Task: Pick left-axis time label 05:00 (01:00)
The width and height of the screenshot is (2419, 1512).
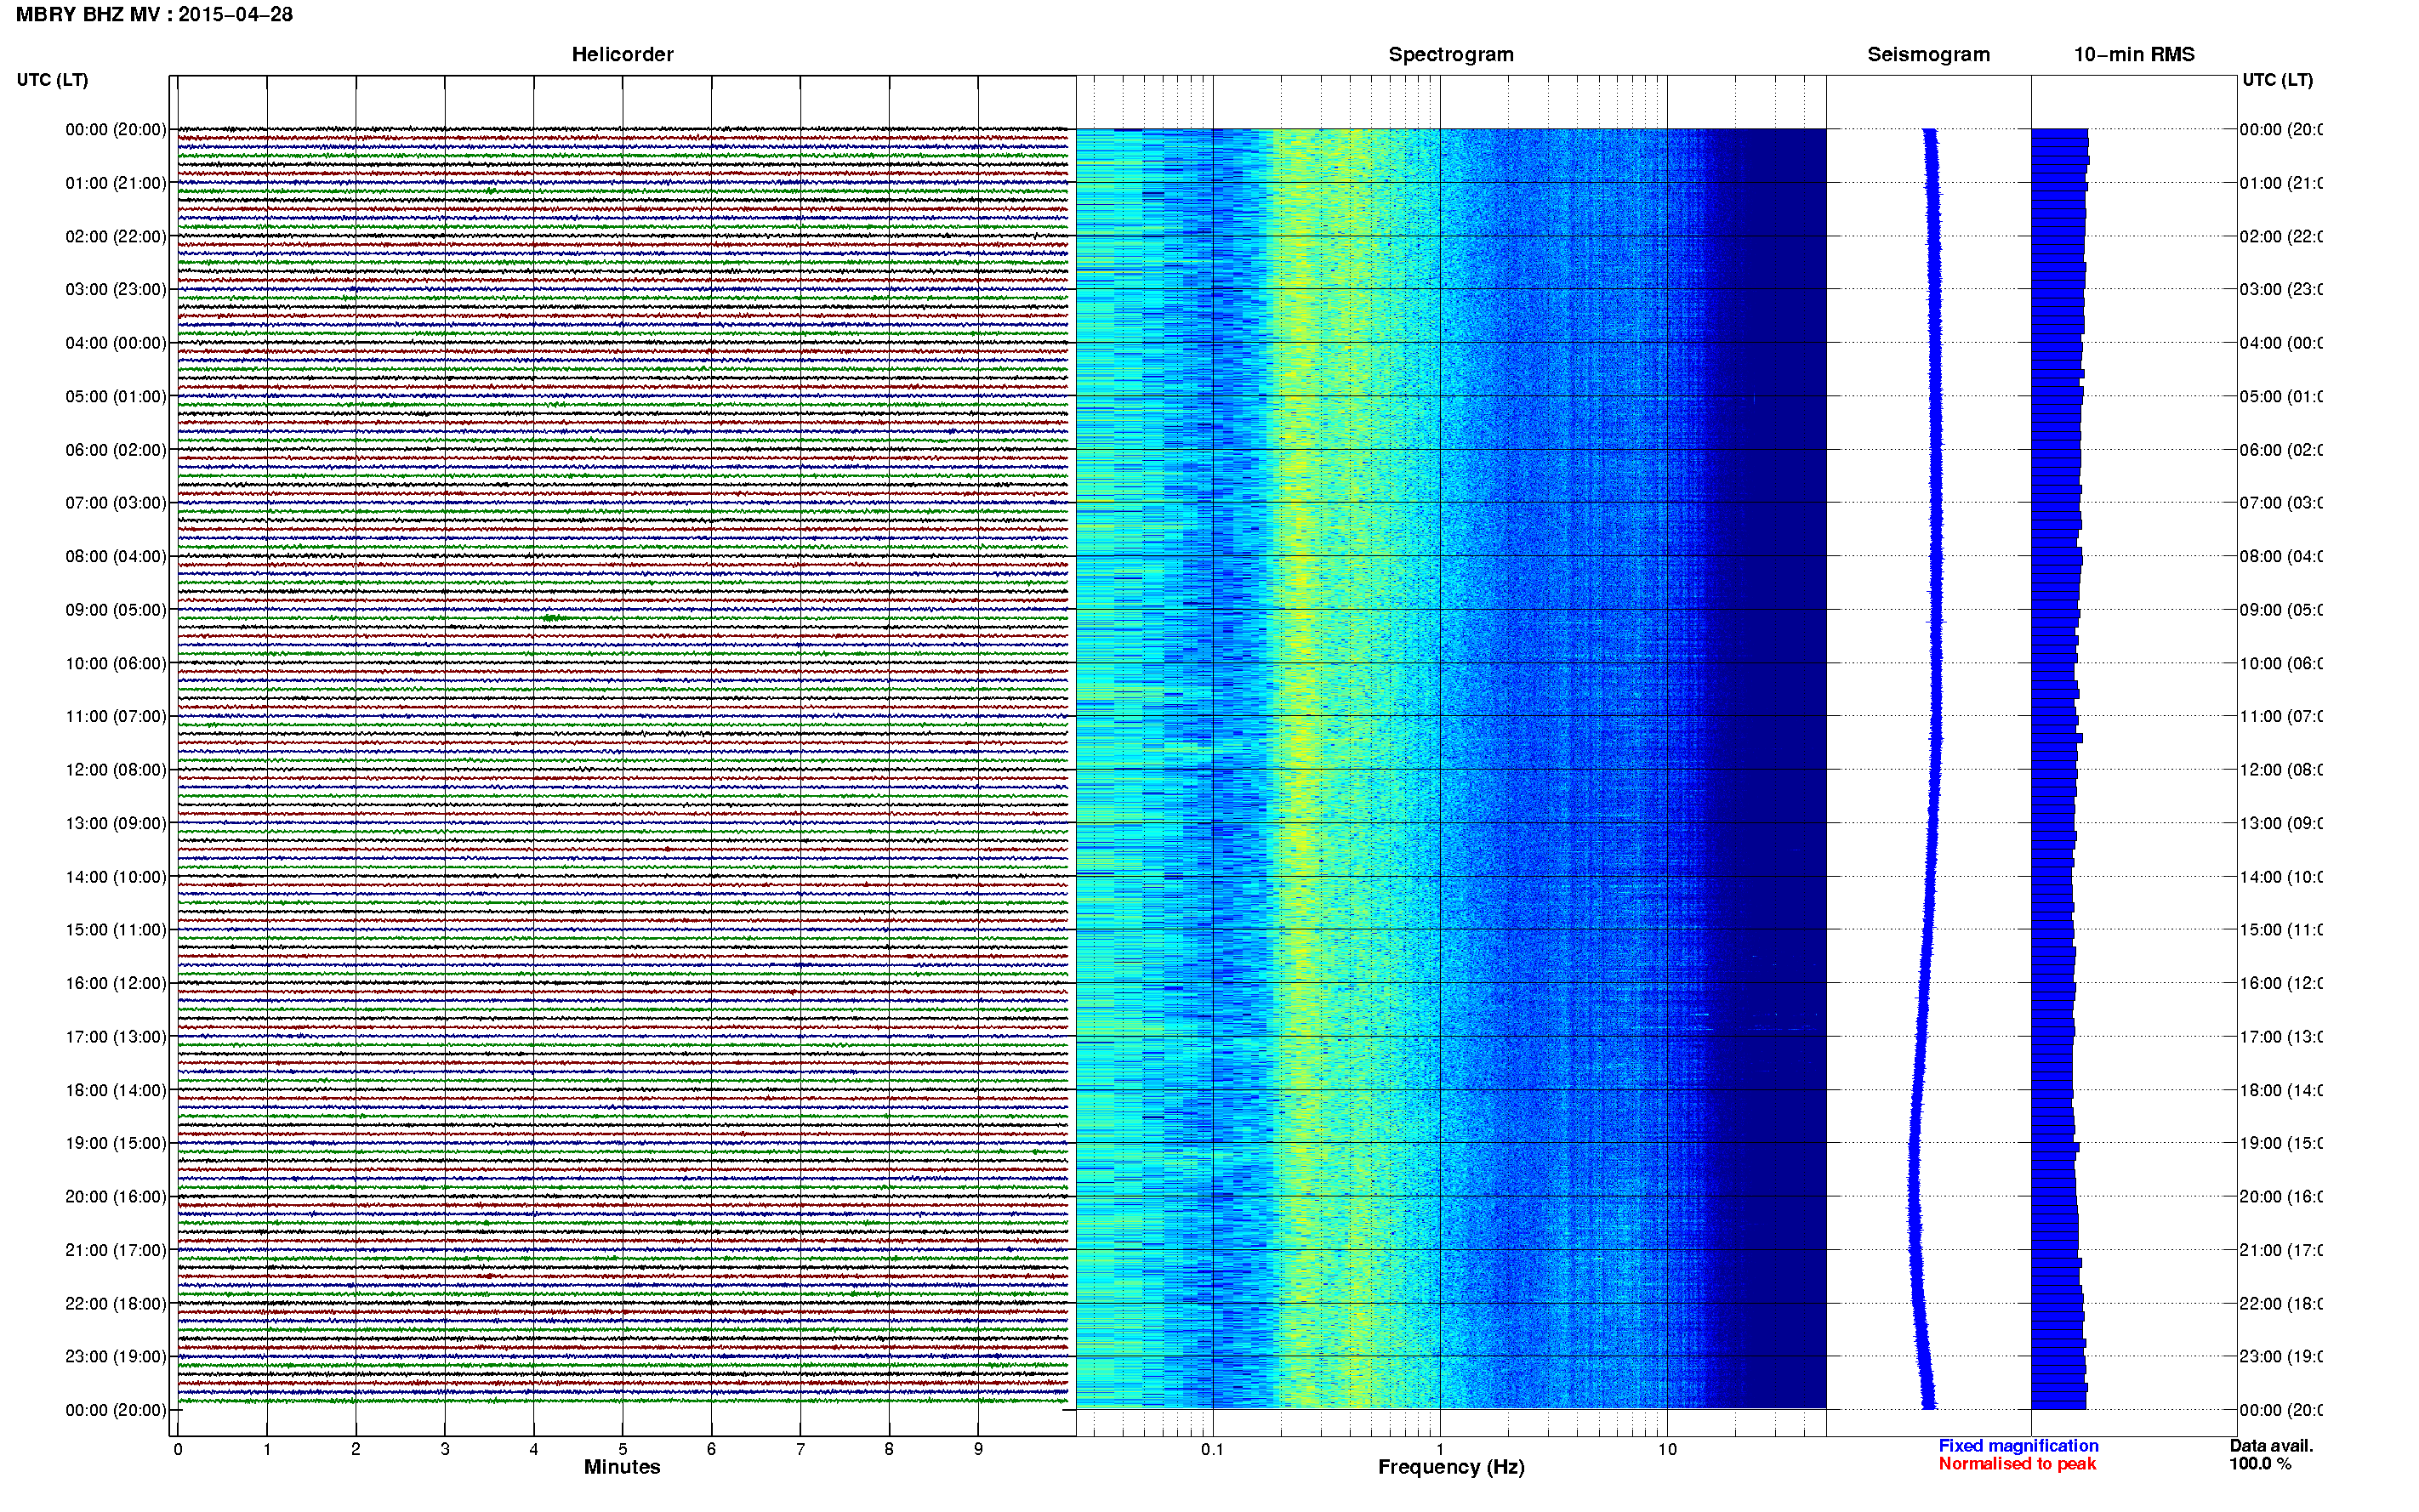Action: tap(116, 397)
